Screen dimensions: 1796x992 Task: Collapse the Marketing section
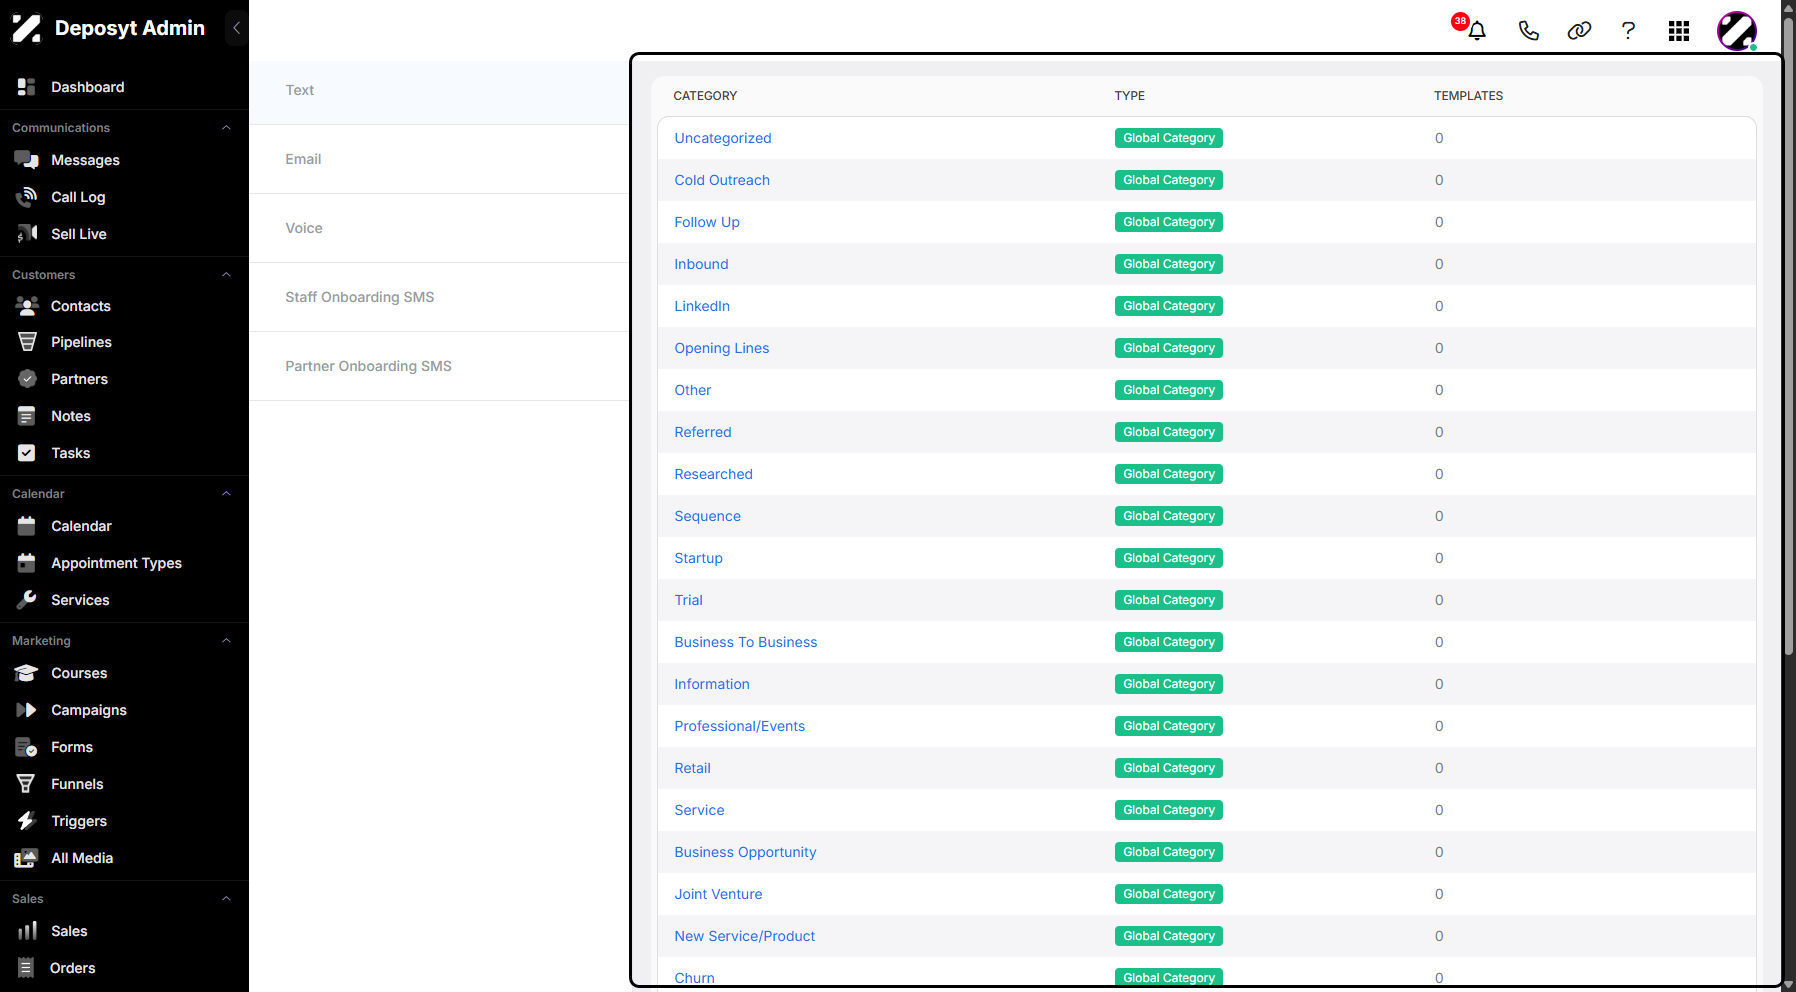click(226, 641)
